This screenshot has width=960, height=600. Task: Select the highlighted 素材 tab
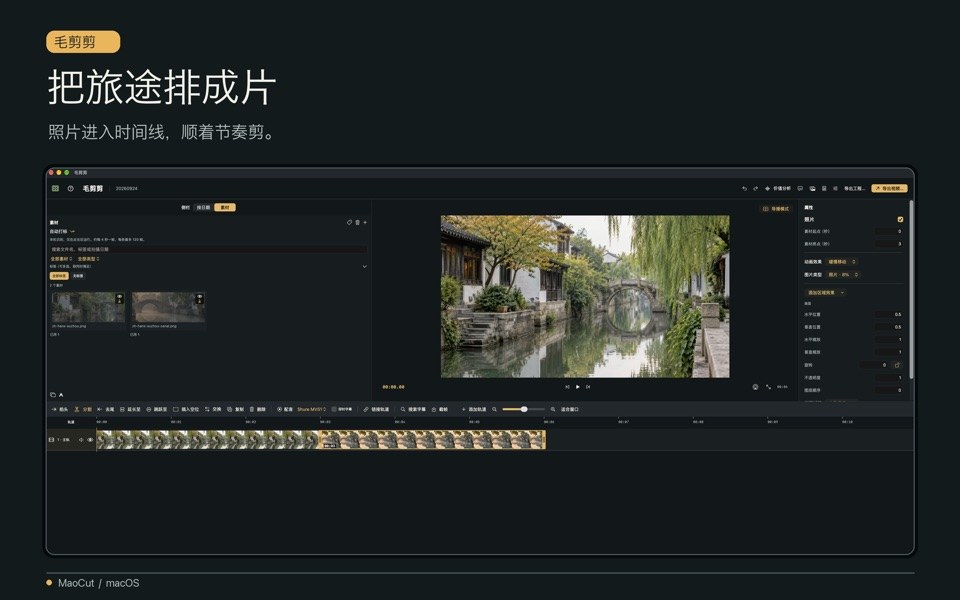[225, 208]
